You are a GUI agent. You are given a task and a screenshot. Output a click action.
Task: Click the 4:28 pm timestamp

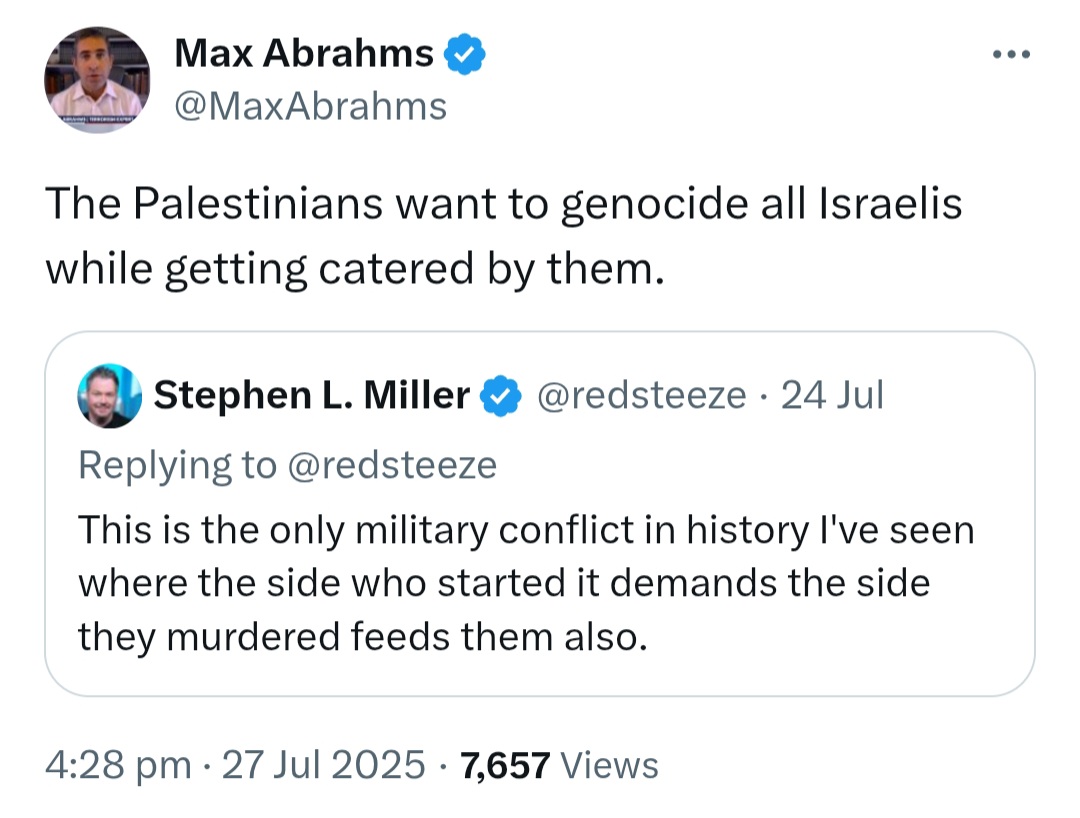click(x=118, y=765)
